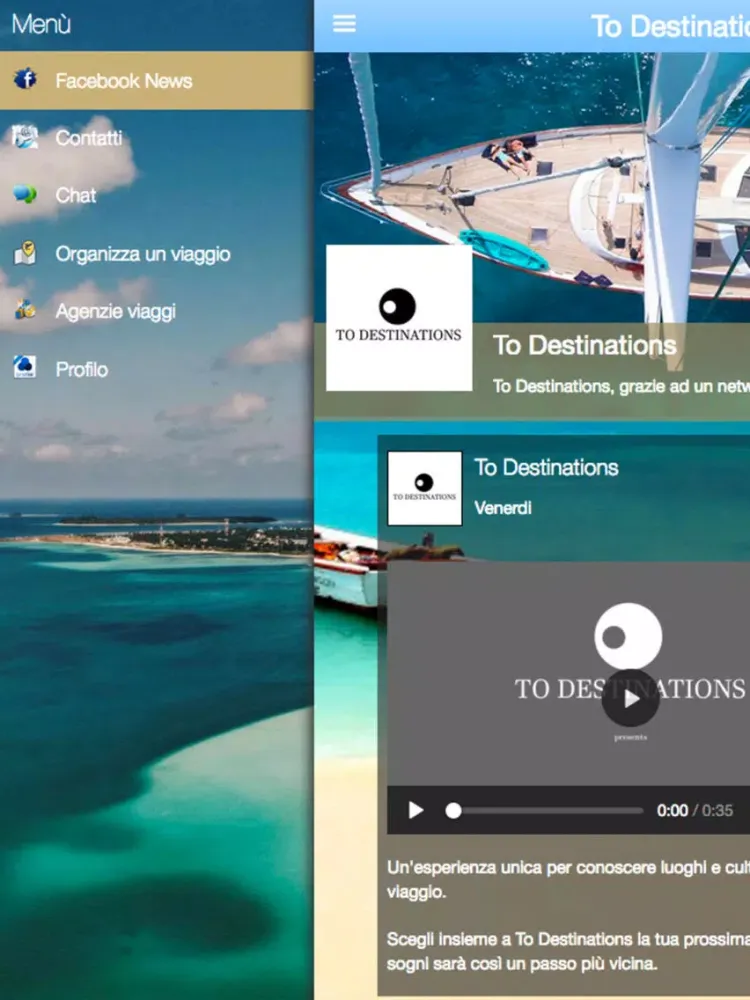
Task: Click the page description starting 'grazie ad un'
Action: (x=621, y=386)
